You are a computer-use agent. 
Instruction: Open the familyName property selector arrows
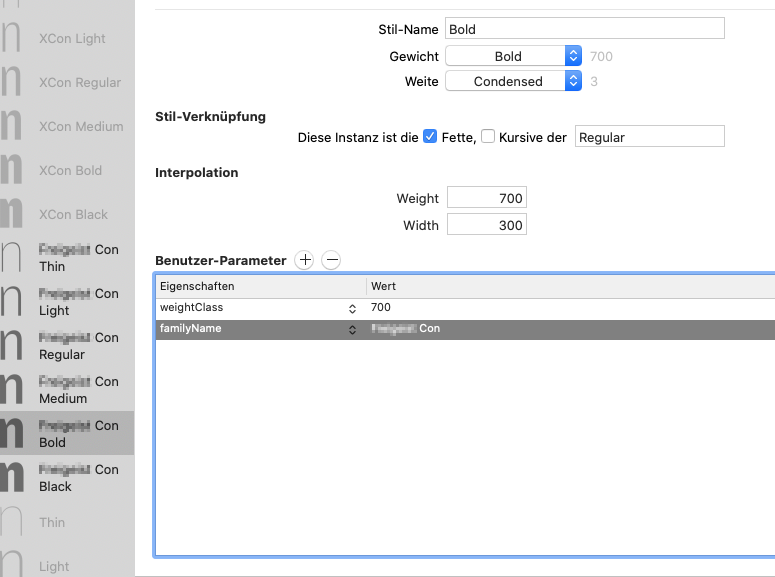352,329
